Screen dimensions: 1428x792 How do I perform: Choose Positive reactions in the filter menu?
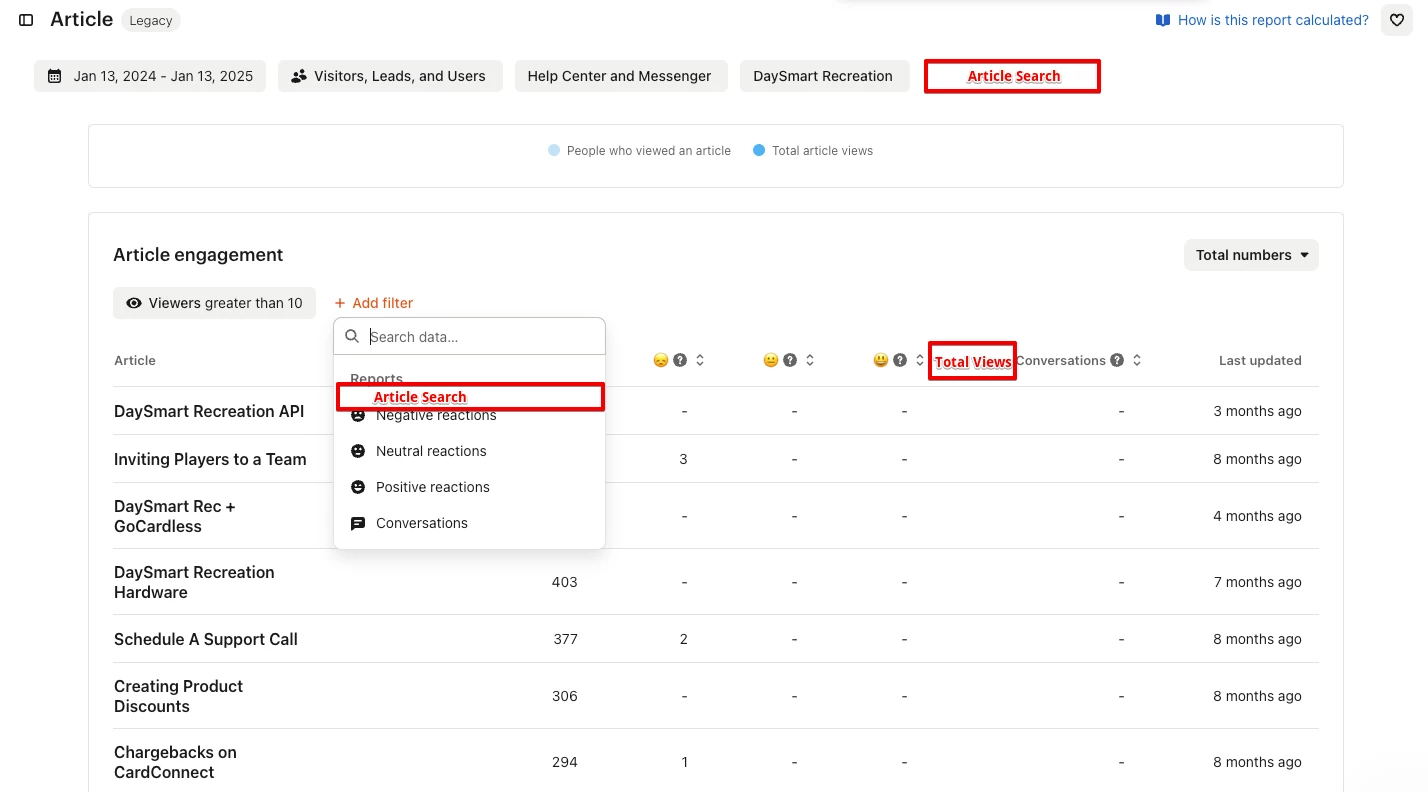click(470, 487)
